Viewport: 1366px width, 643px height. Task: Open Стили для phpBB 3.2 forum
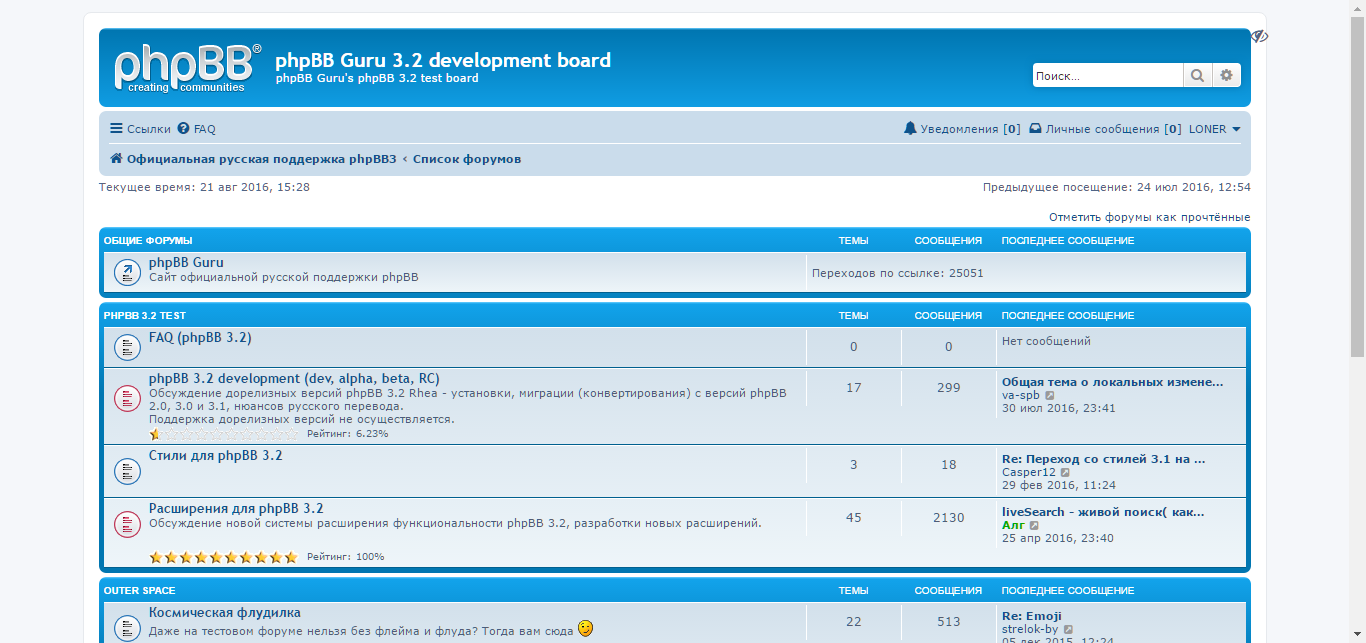coord(216,455)
